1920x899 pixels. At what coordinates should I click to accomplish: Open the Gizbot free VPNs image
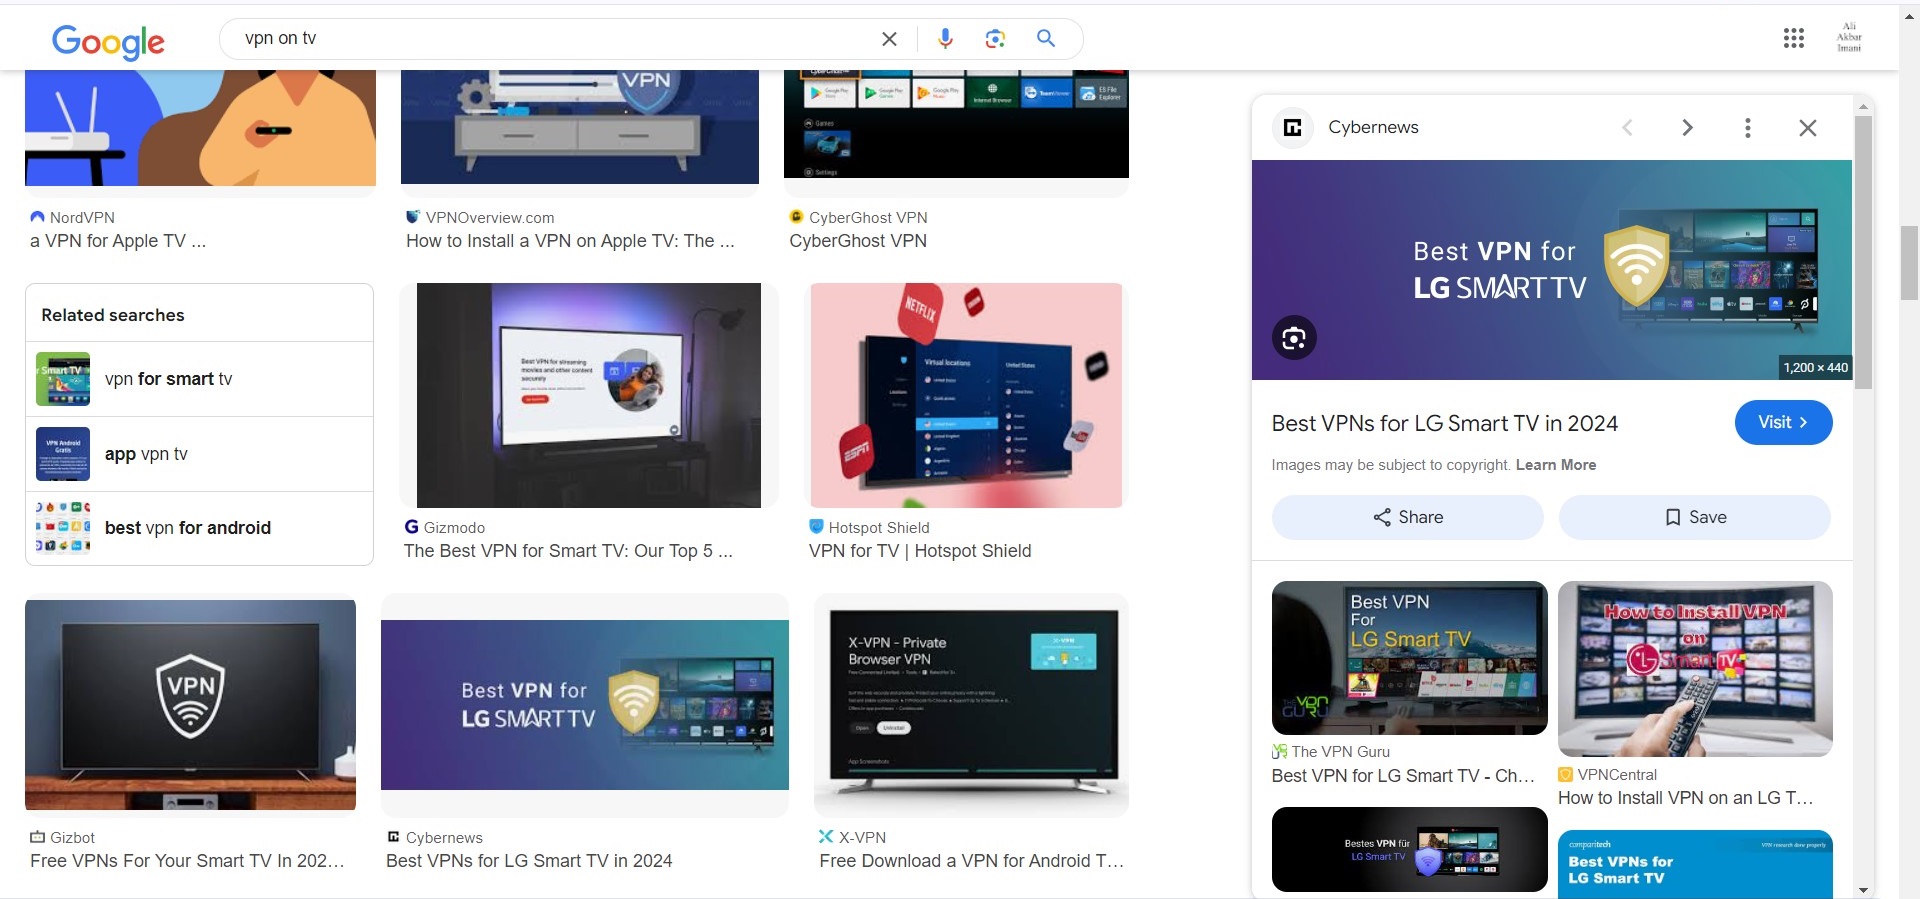coord(190,705)
